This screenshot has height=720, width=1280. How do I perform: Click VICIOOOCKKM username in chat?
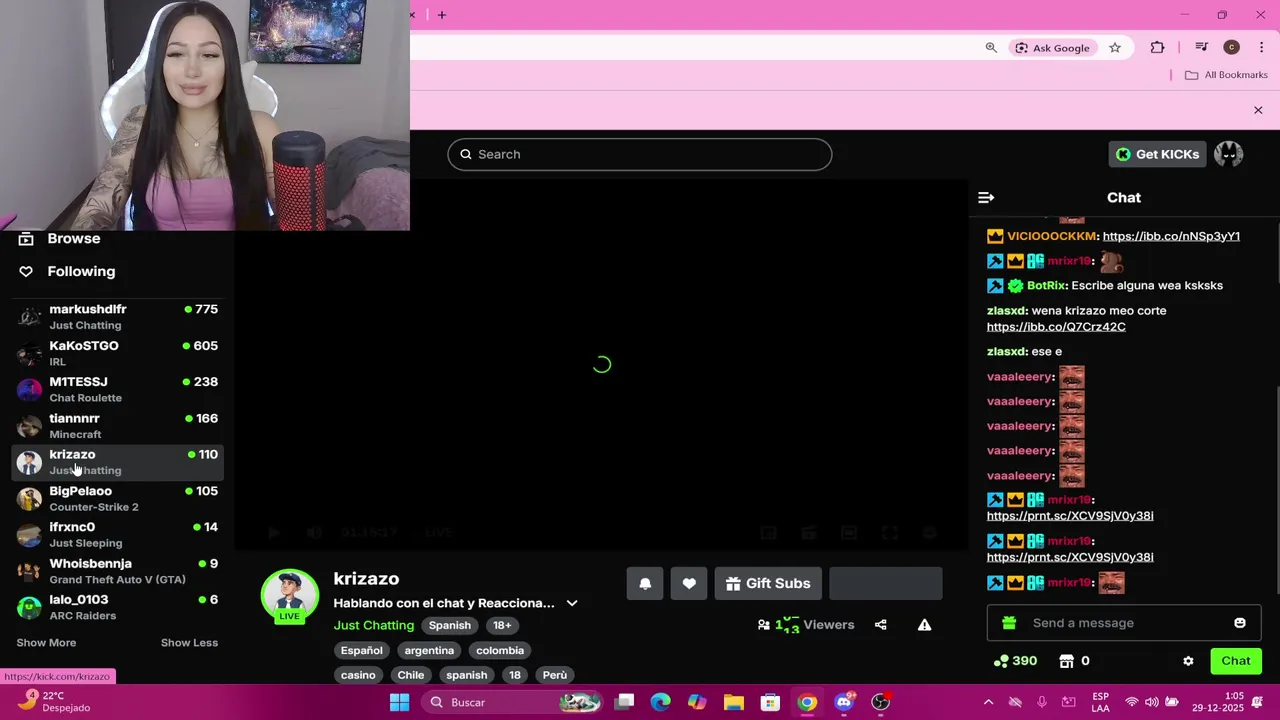point(1051,236)
